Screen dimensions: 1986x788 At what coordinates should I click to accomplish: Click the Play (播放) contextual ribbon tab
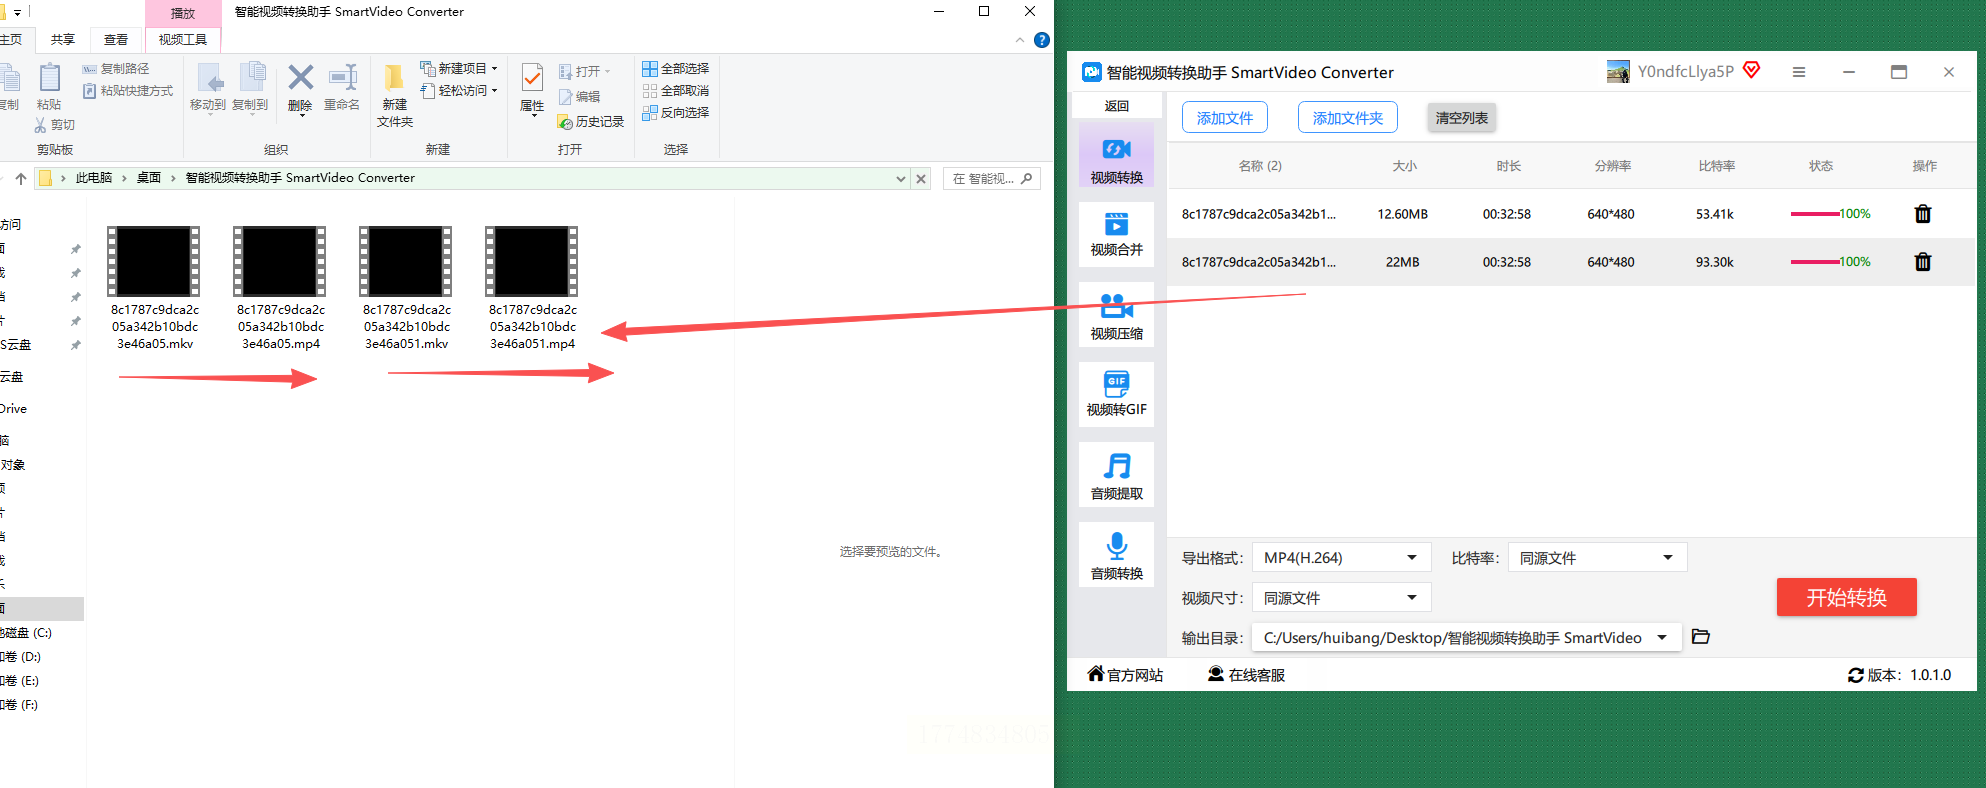point(183,13)
